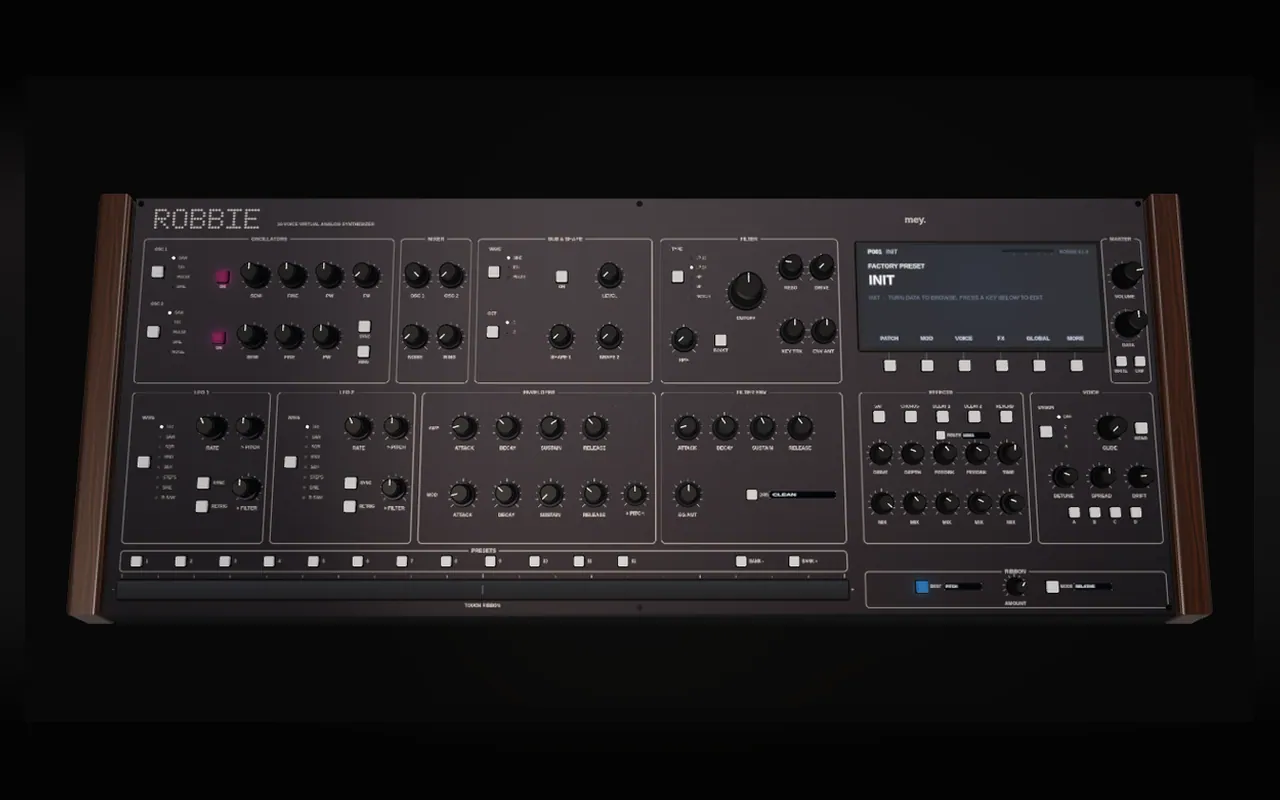Click the ribbon AMOUNT knob
The width and height of the screenshot is (1280, 800).
click(x=1015, y=586)
